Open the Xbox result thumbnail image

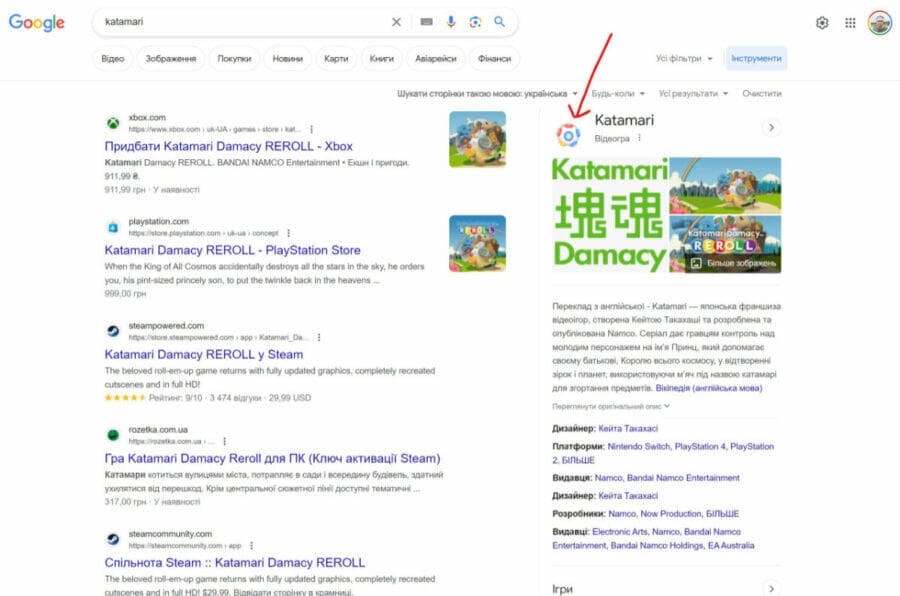click(478, 140)
